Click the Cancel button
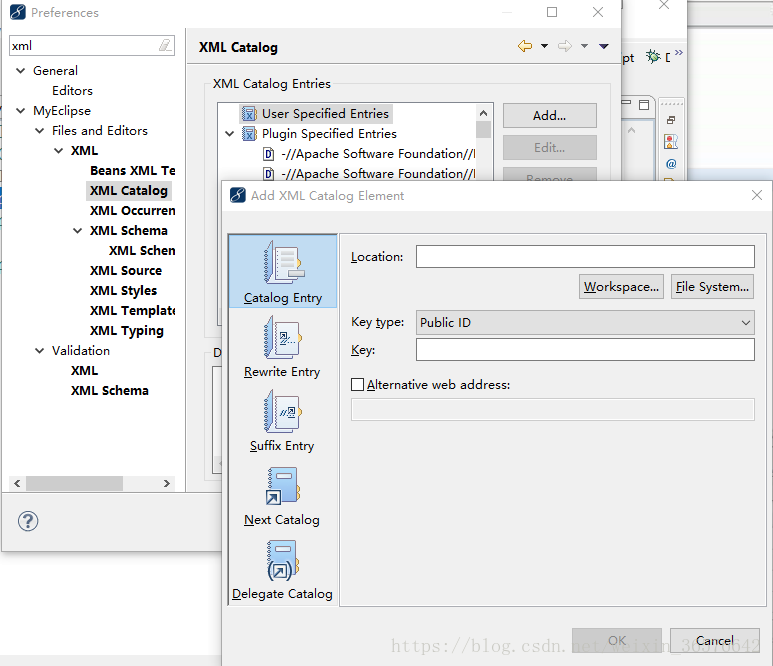Viewport: 773px width, 666px height. point(714,640)
